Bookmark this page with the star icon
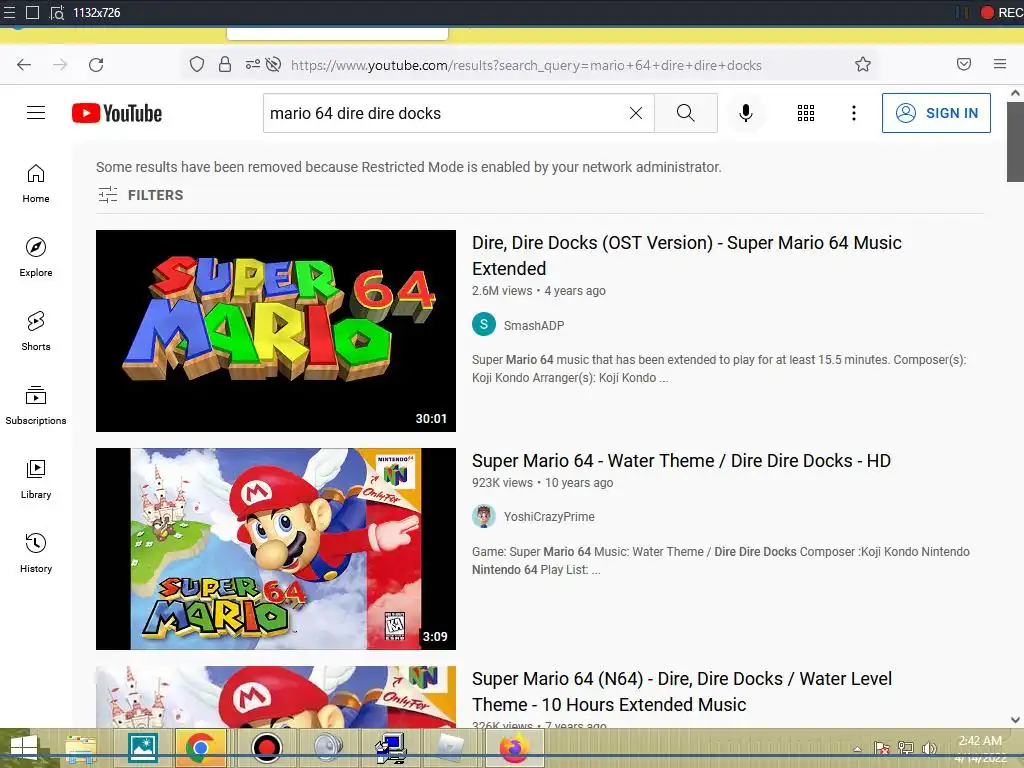The width and height of the screenshot is (1024, 768). tap(863, 64)
